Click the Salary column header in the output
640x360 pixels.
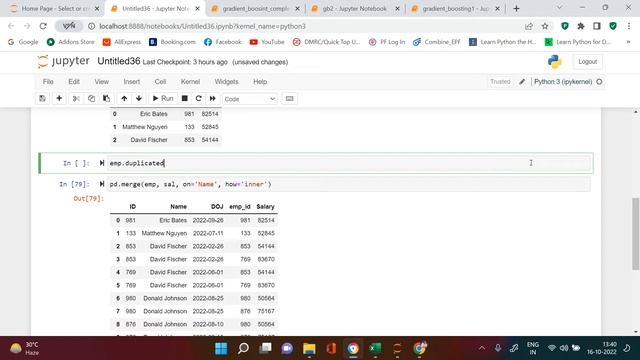(265, 207)
